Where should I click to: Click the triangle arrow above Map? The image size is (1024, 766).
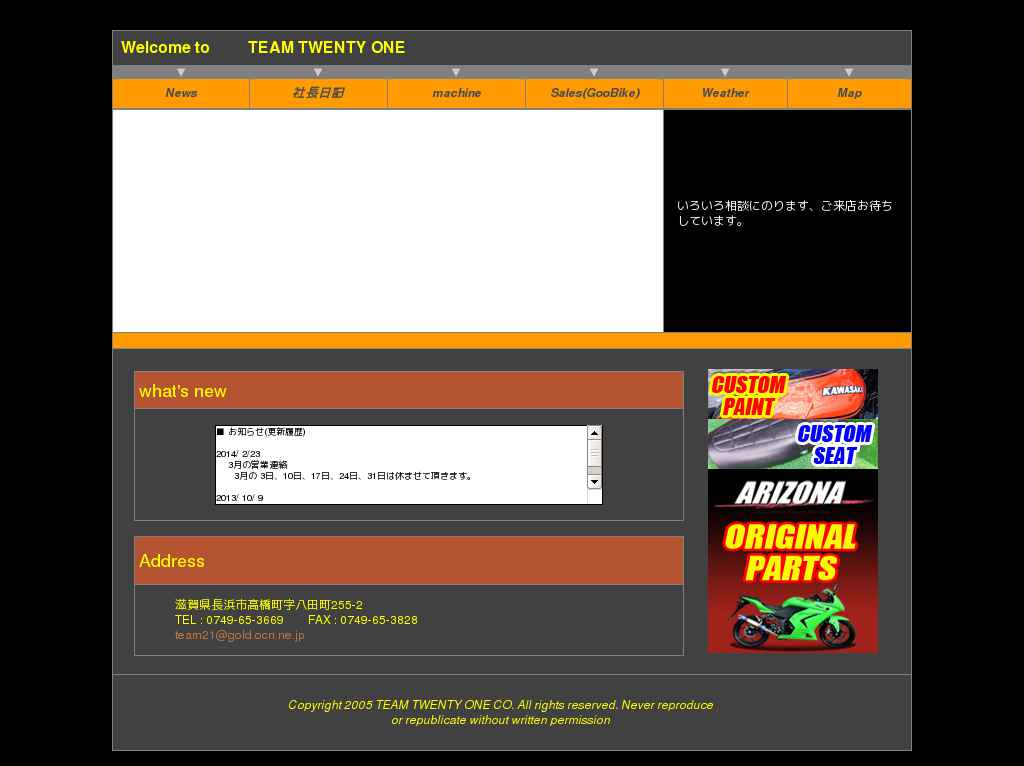tap(849, 72)
